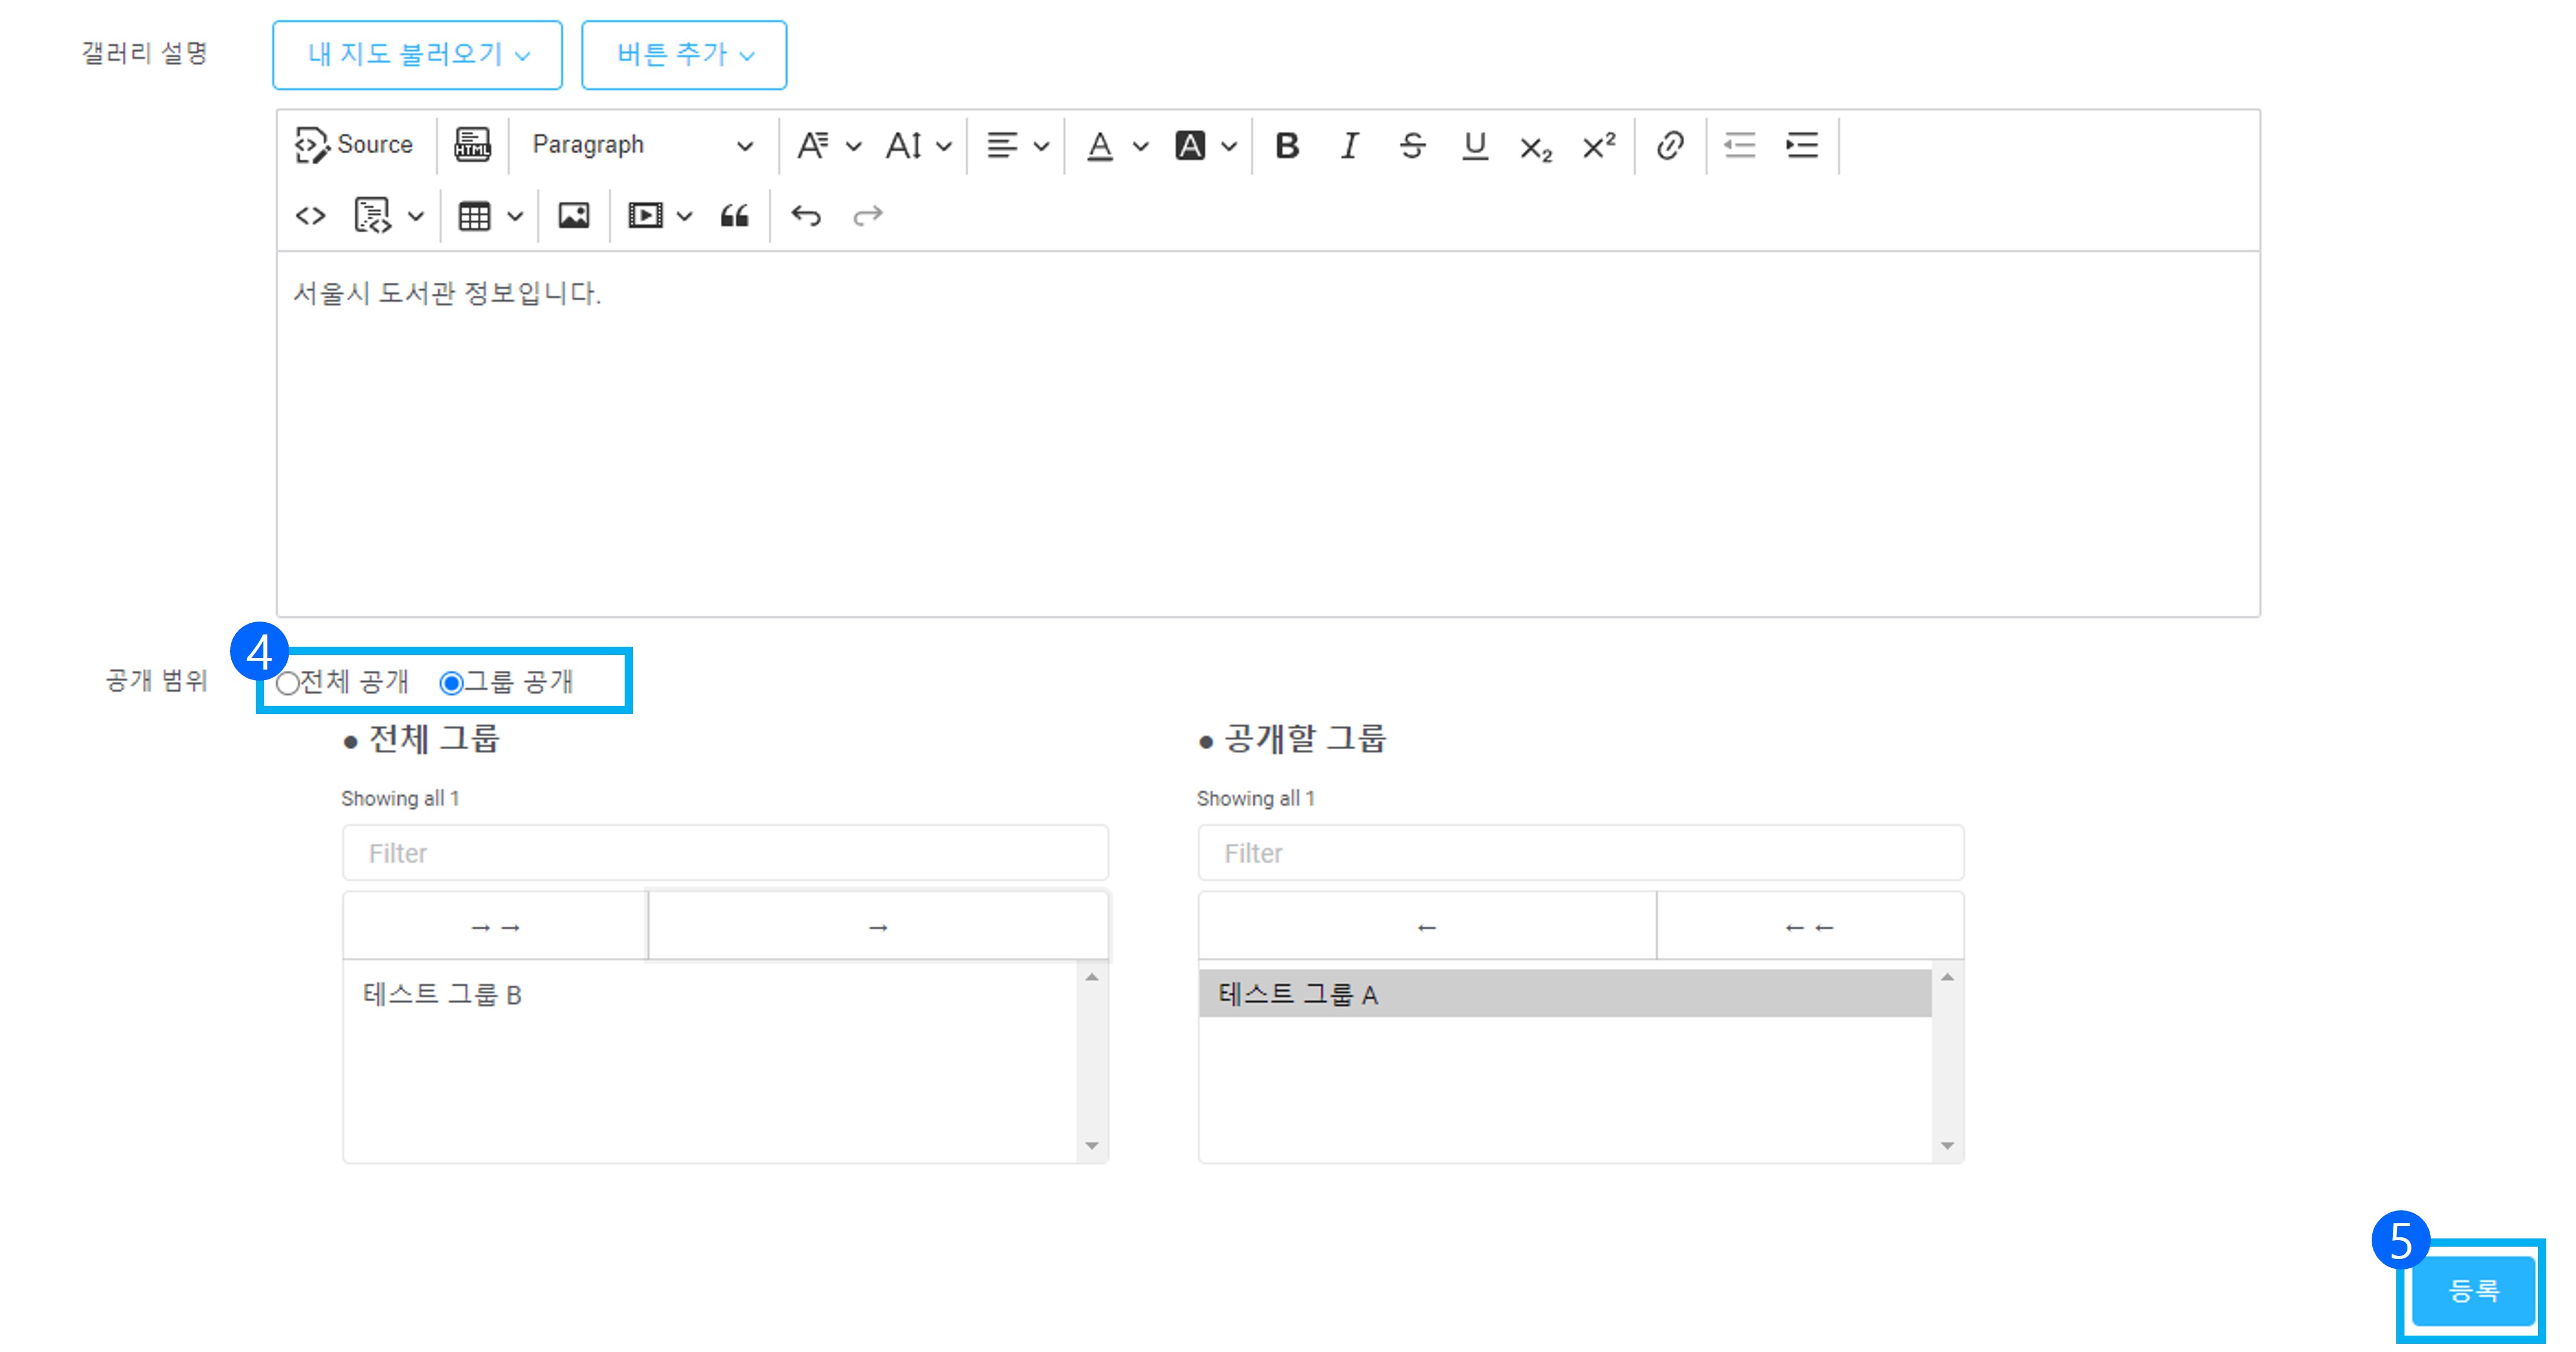Select 테스트 그룹 A in list
Screen dimensions: 2576x1352
1298,995
